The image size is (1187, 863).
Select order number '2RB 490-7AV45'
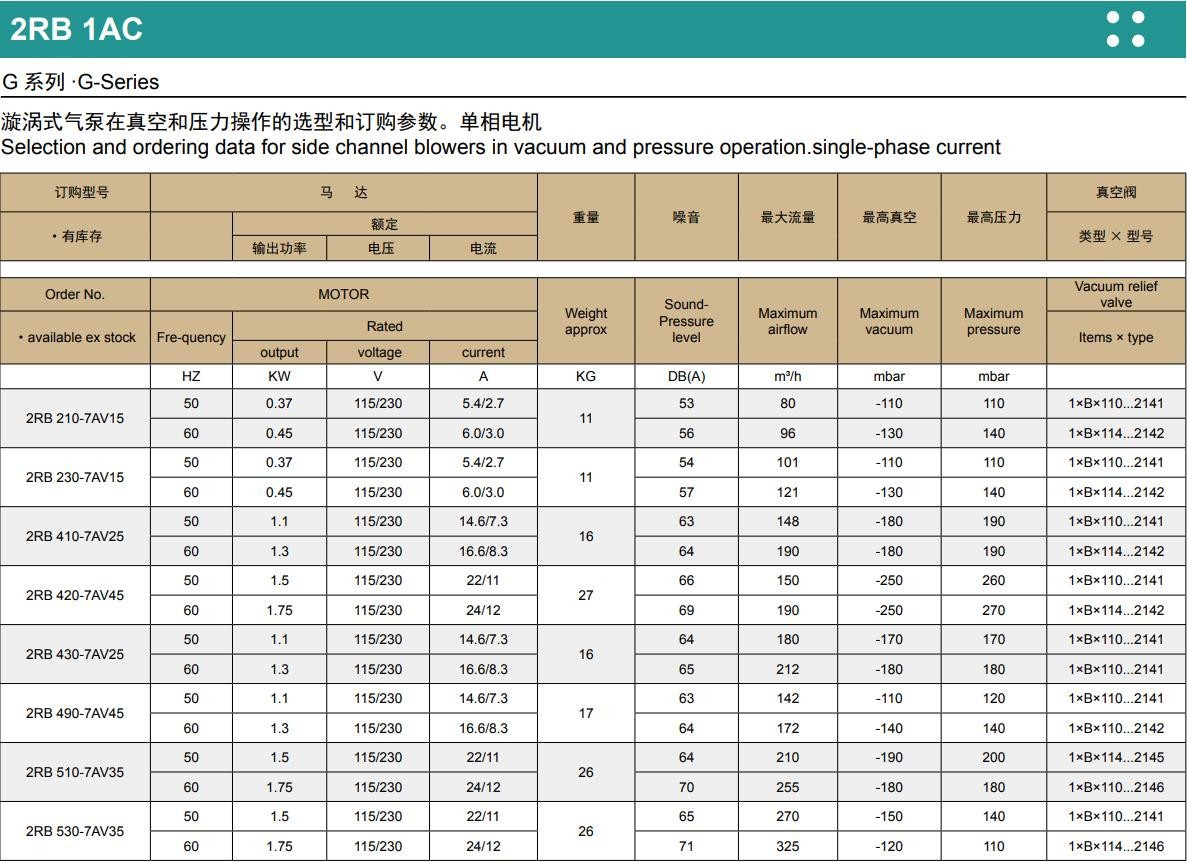(75, 713)
